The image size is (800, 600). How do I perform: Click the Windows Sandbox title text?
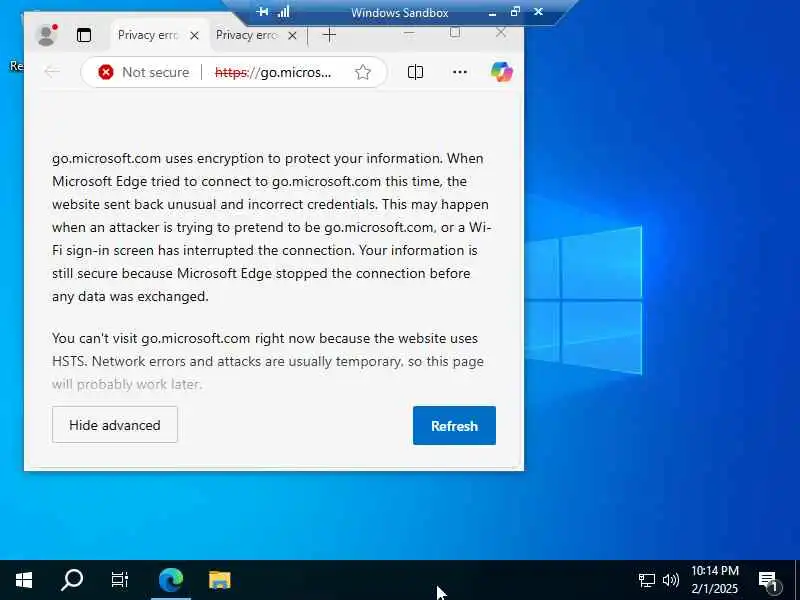click(x=399, y=13)
